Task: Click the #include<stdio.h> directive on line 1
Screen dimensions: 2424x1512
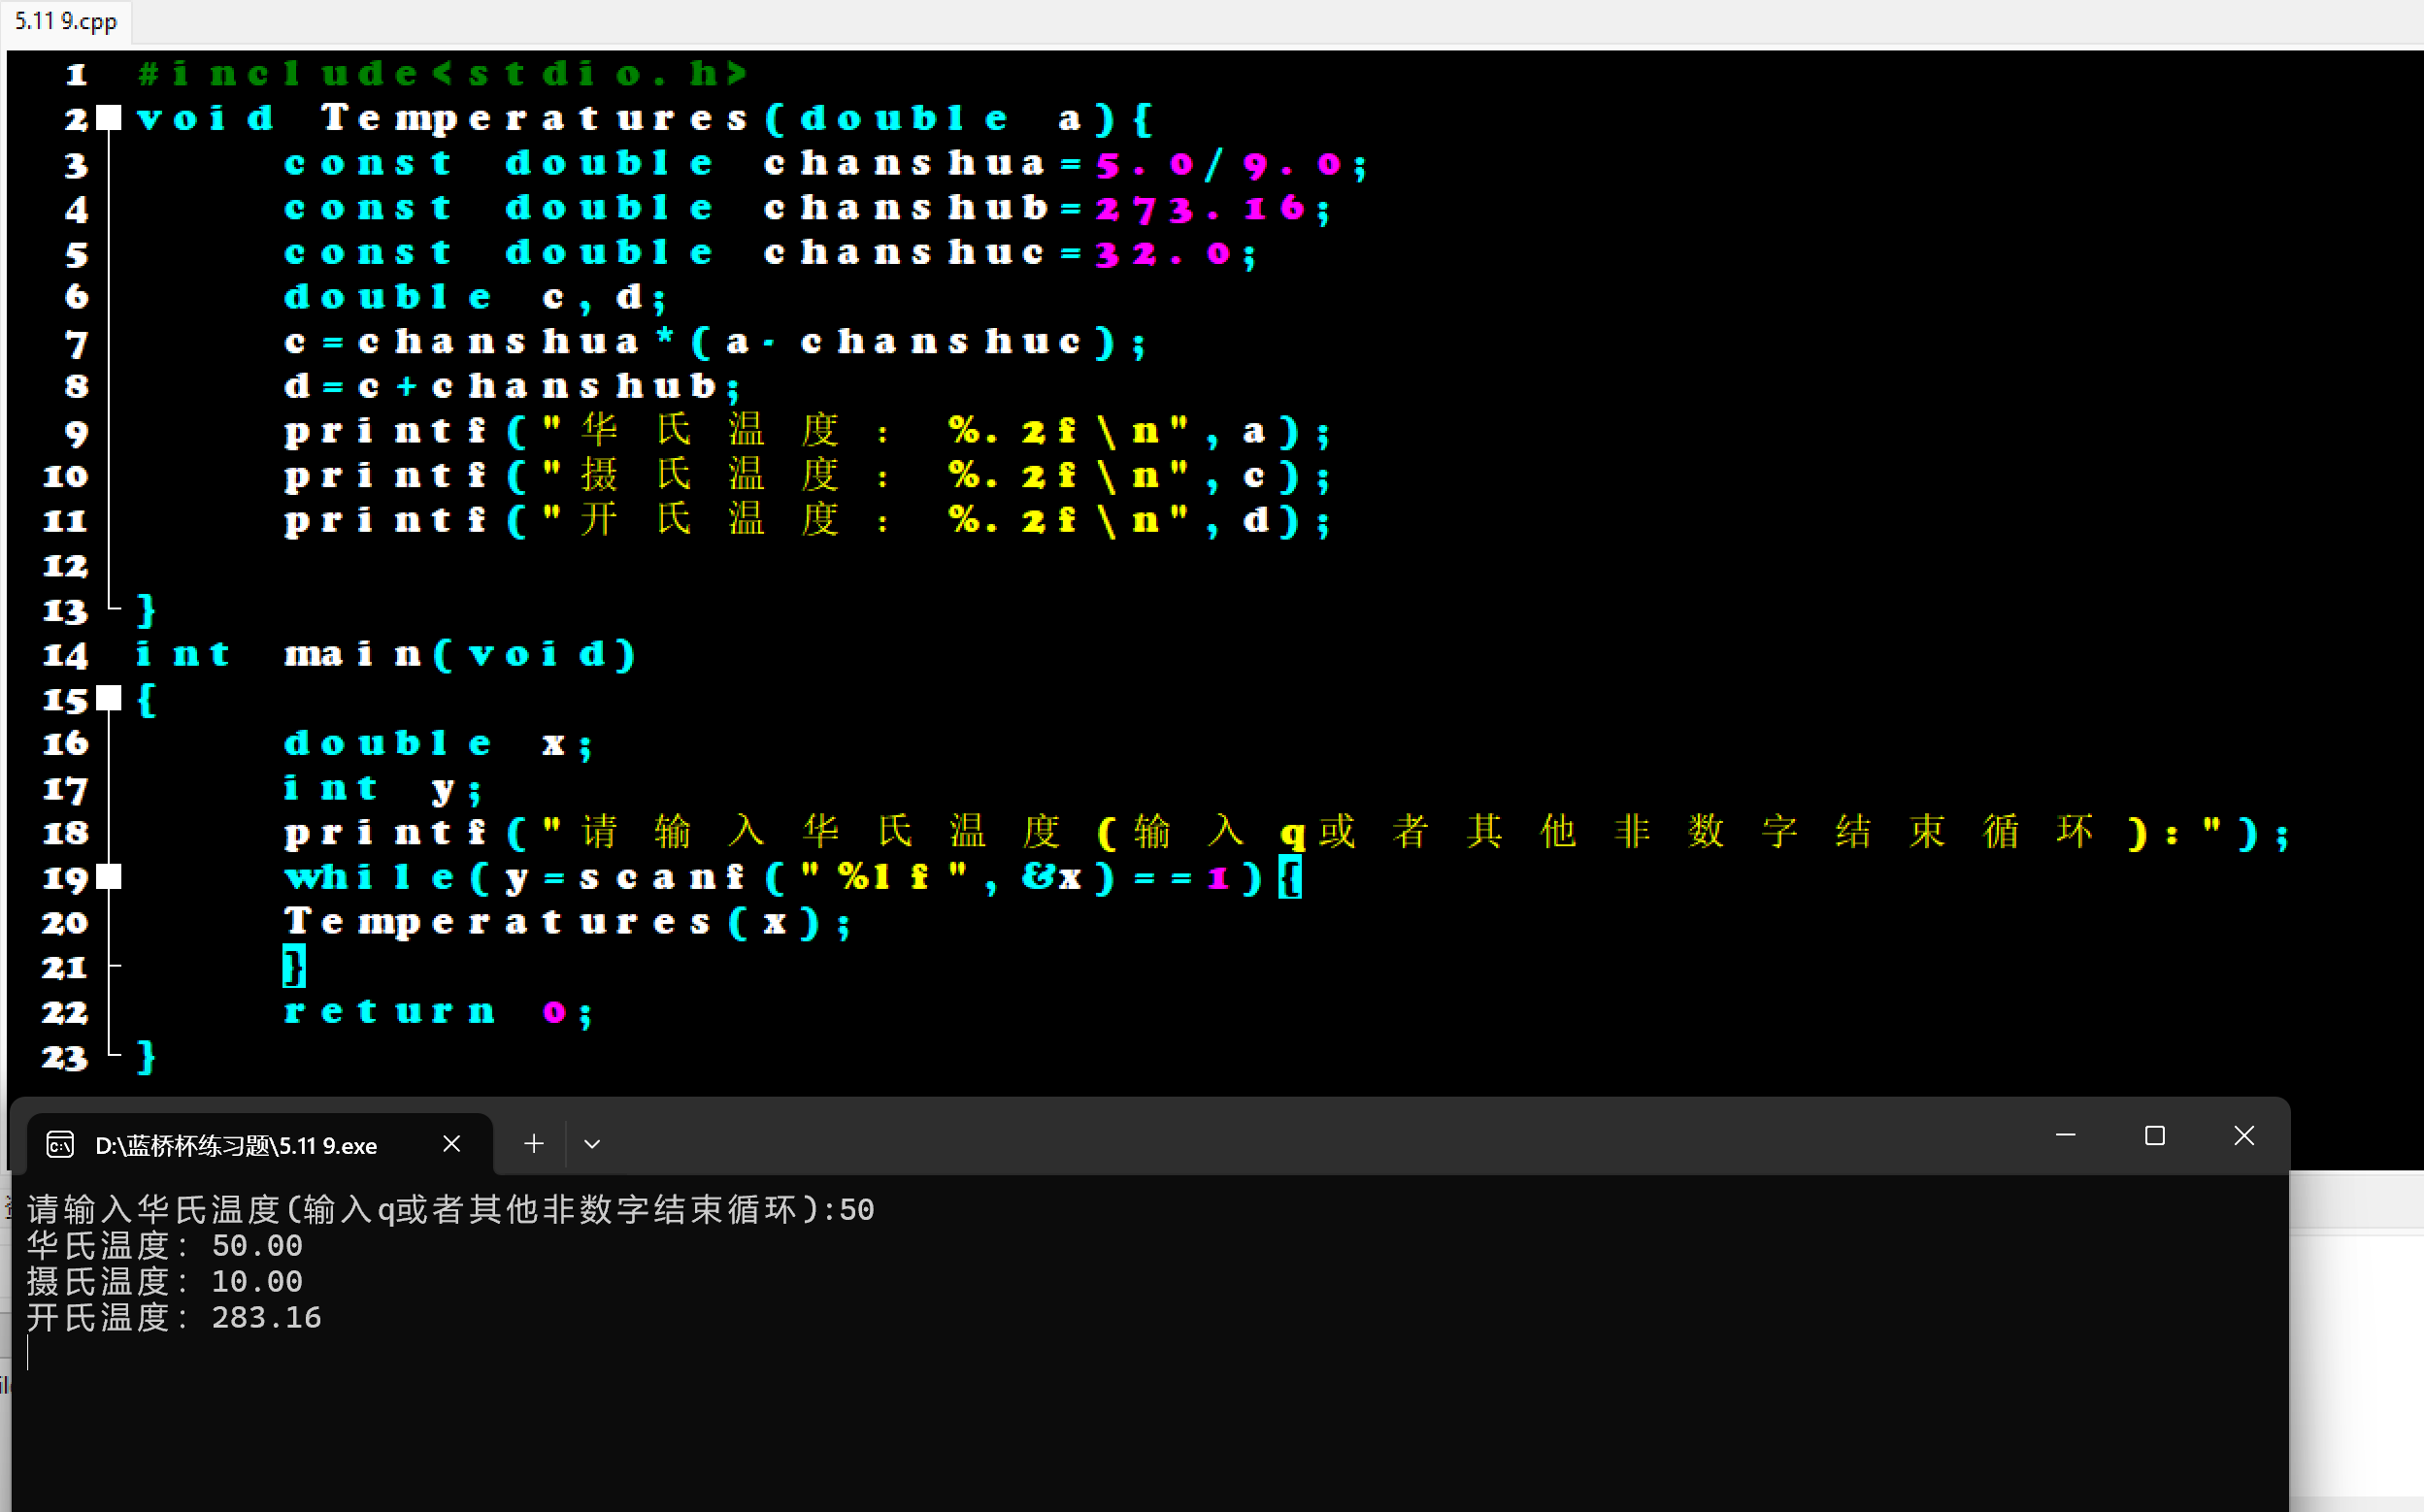Action: [442, 74]
